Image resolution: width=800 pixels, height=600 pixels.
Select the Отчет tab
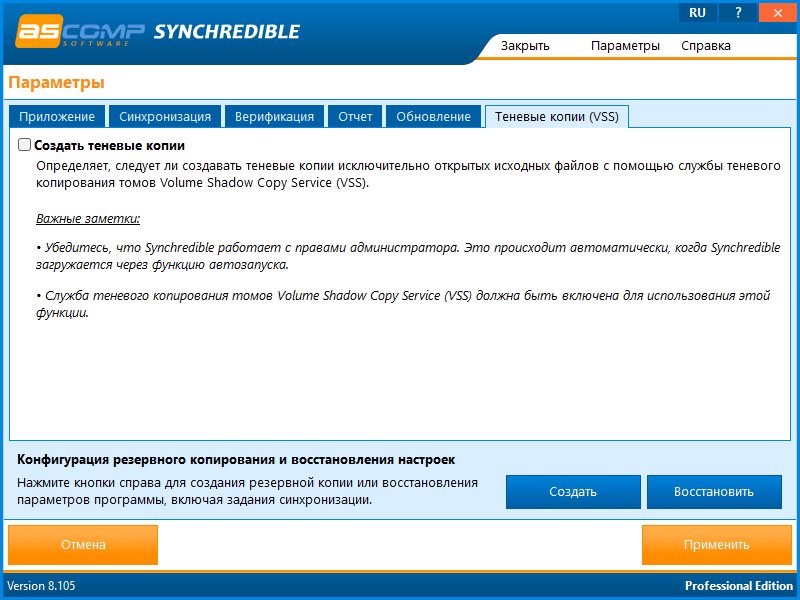pyautogui.click(x=355, y=116)
